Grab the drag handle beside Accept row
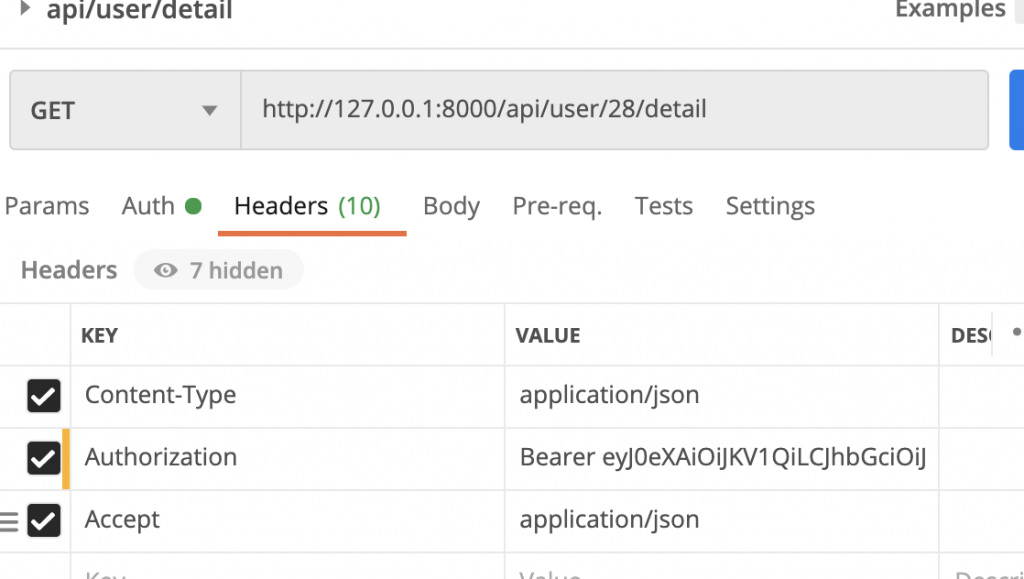The height and width of the screenshot is (579, 1024). [x=9, y=521]
